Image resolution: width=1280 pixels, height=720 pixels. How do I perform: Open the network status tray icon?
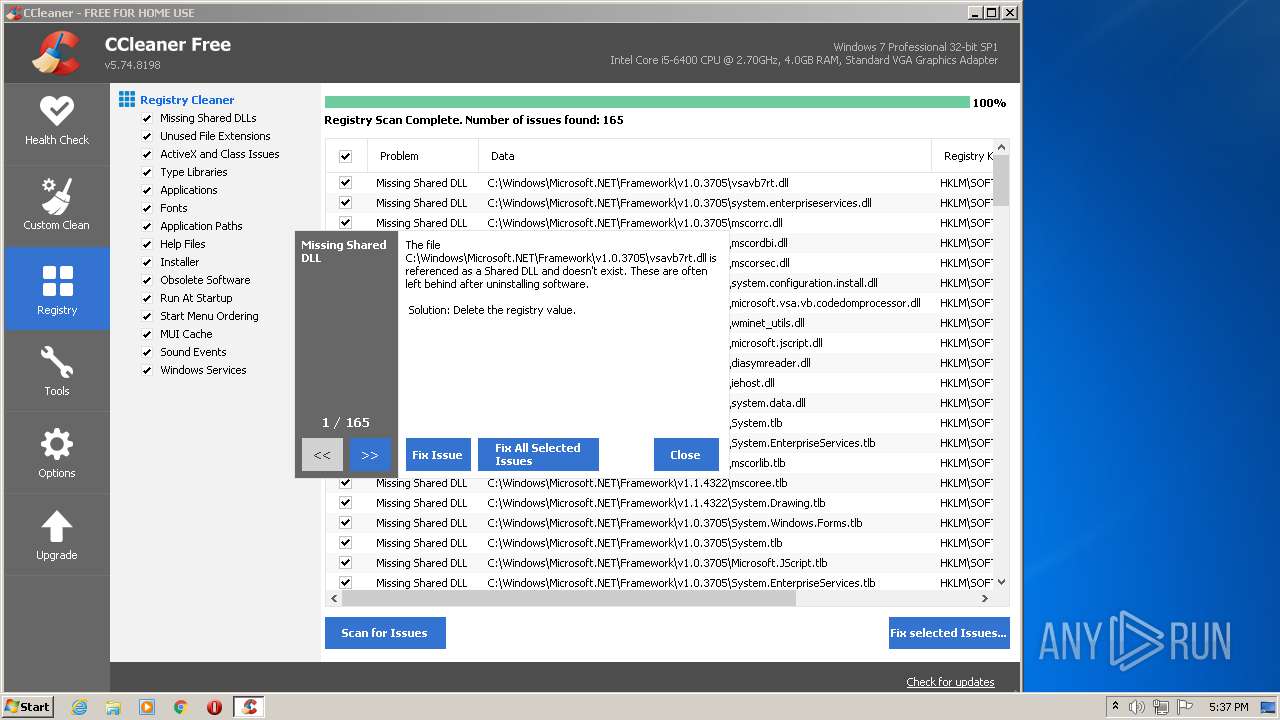[1161, 707]
